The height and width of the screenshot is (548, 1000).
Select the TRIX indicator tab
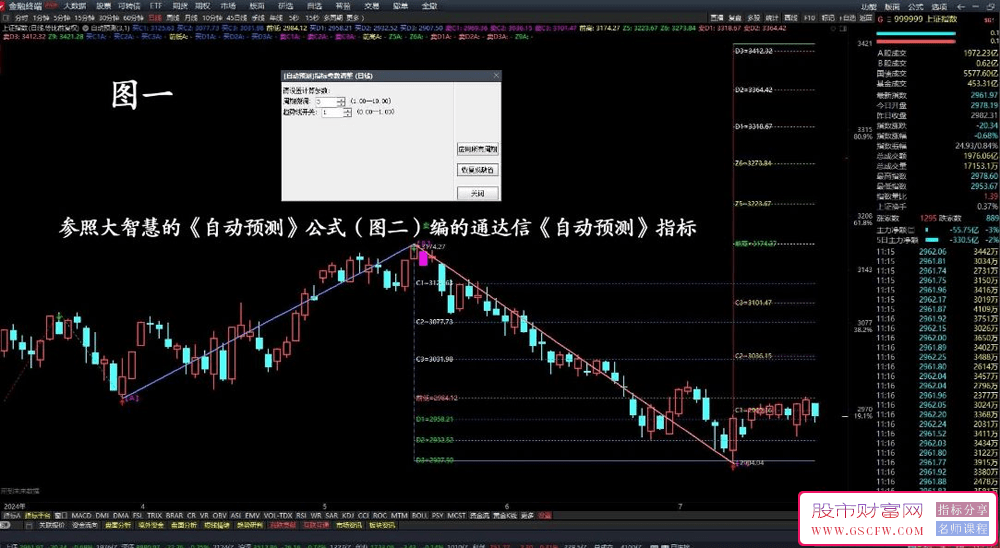(154, 515)
